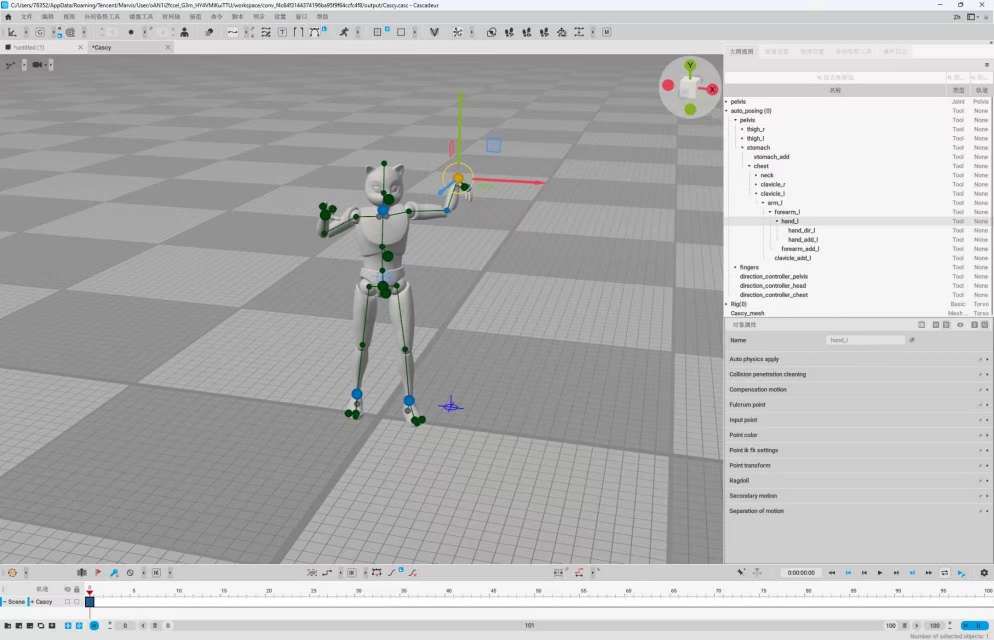Select the 大纲视图 outliner tab

tap(741, 51)
